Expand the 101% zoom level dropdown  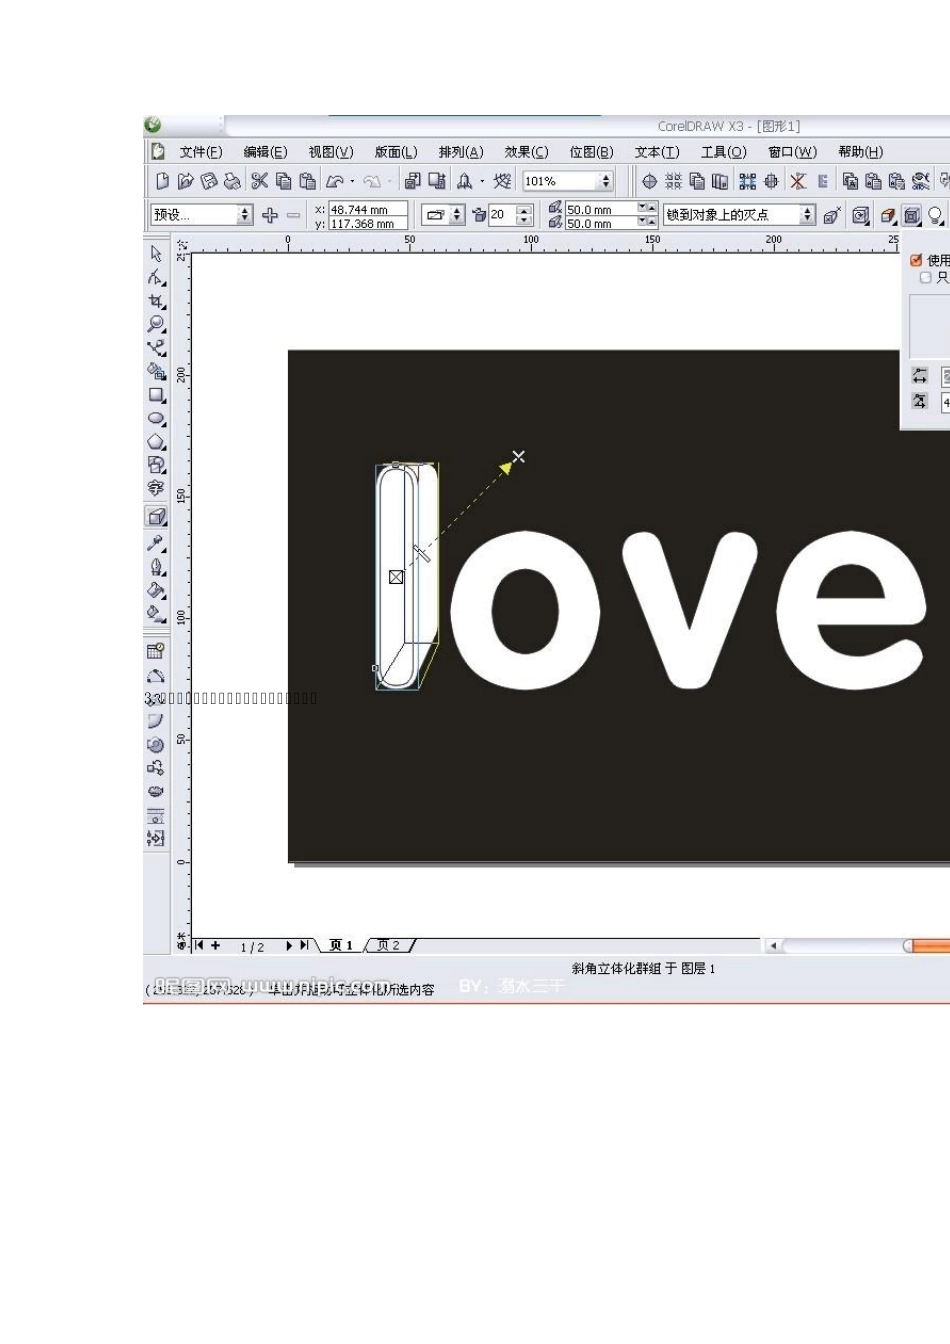(605, 181)
